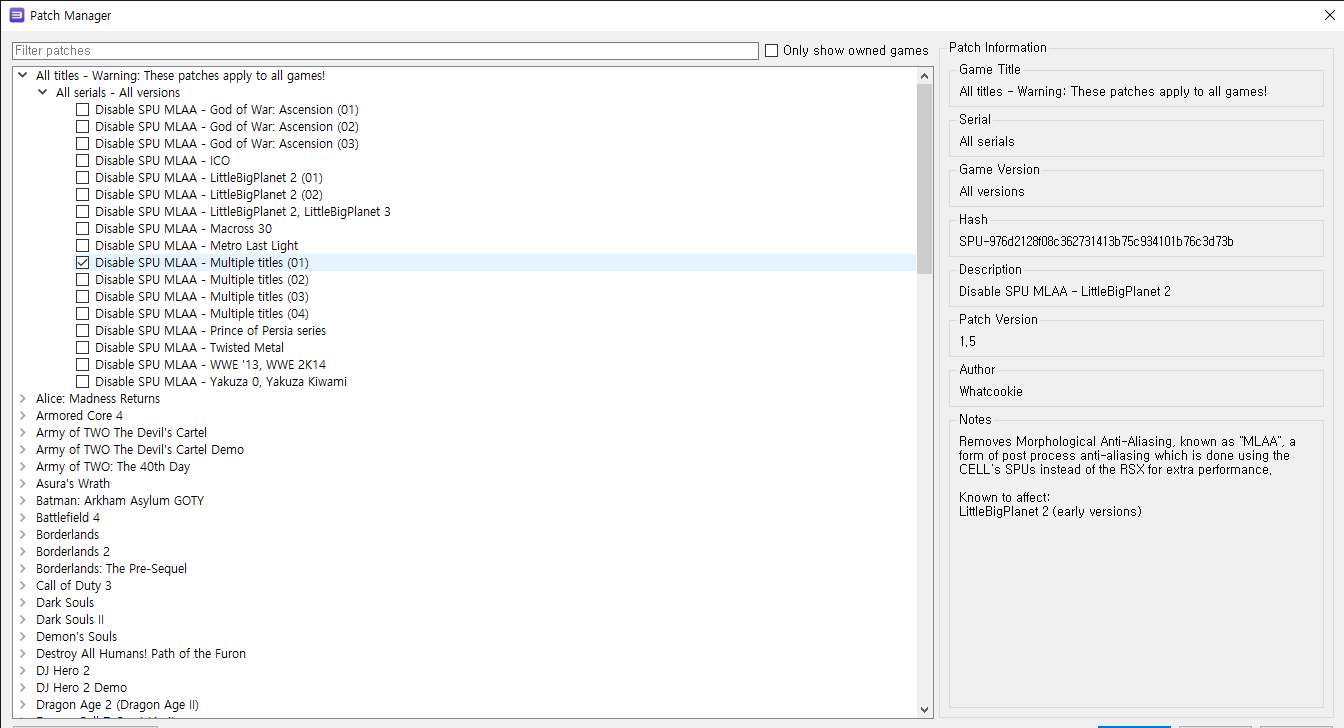
Task: Check Disable SPU MLAA - WWE '13, WWE 2K14
Action: [82, 365]
